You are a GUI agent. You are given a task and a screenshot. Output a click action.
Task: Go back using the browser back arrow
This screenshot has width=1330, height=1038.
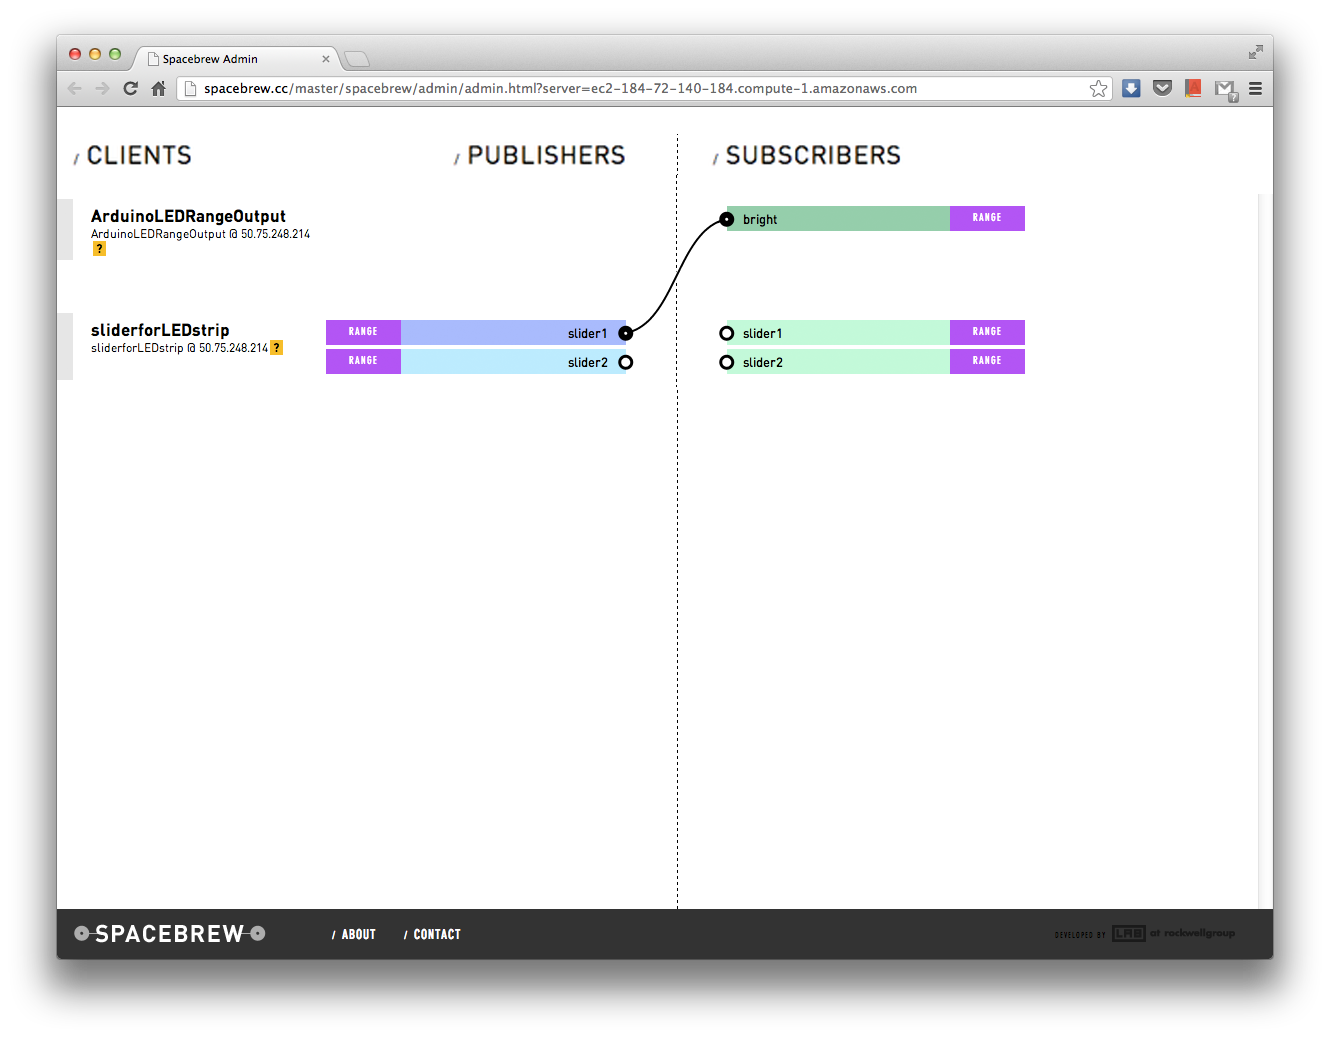tap(75, 88)
